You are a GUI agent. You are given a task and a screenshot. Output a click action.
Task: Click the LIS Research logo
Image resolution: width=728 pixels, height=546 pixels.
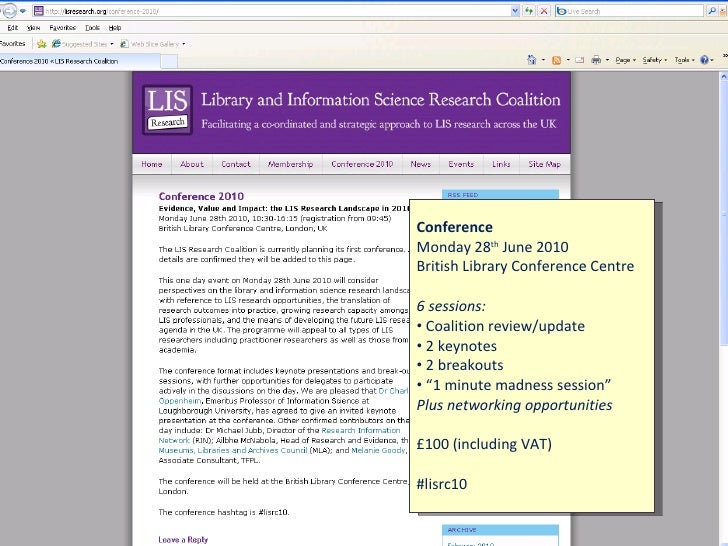click(167, 110)
